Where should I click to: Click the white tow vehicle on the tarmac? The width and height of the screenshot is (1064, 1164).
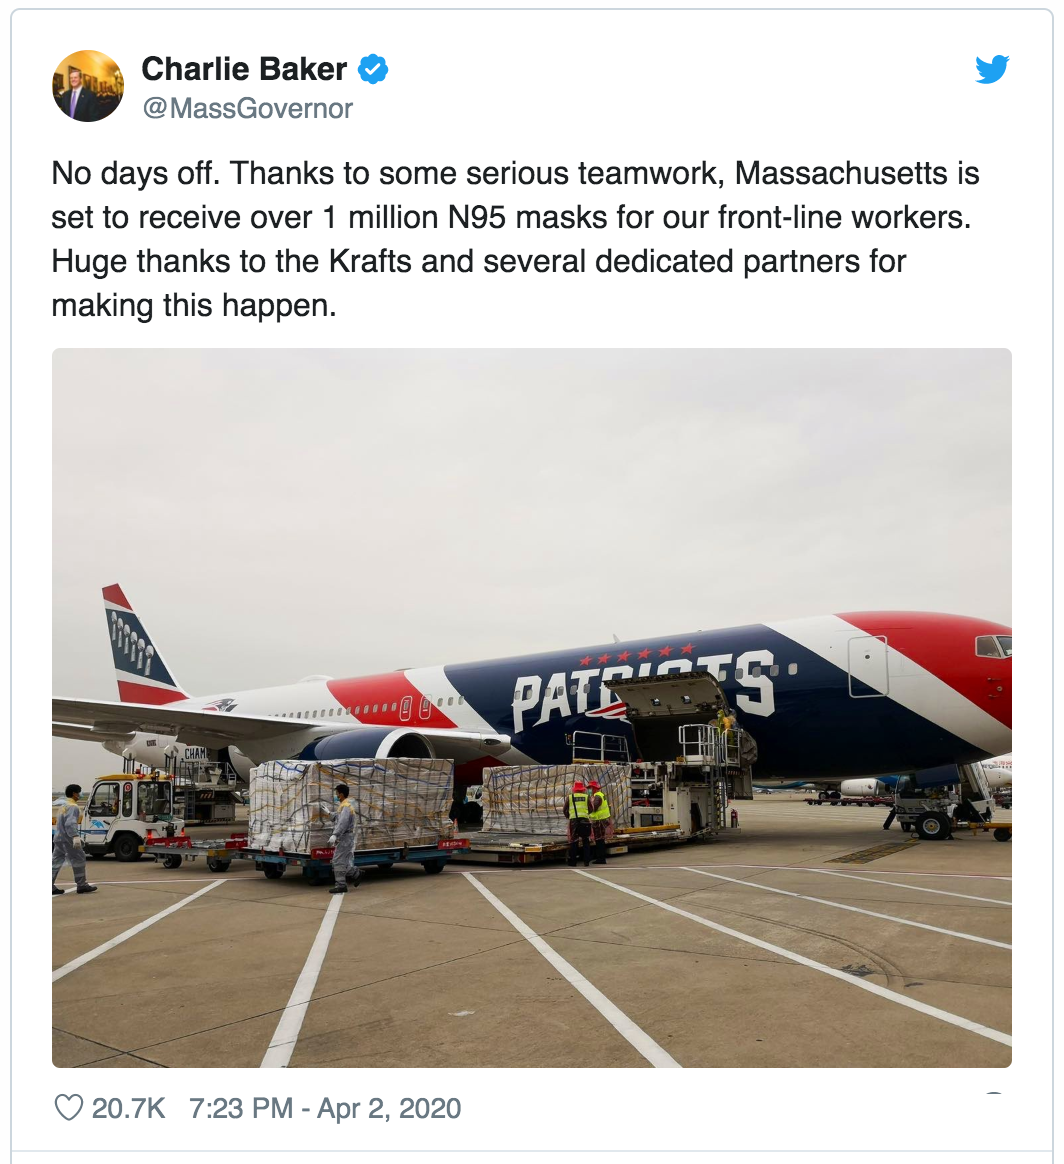click(x=126, y=815)
